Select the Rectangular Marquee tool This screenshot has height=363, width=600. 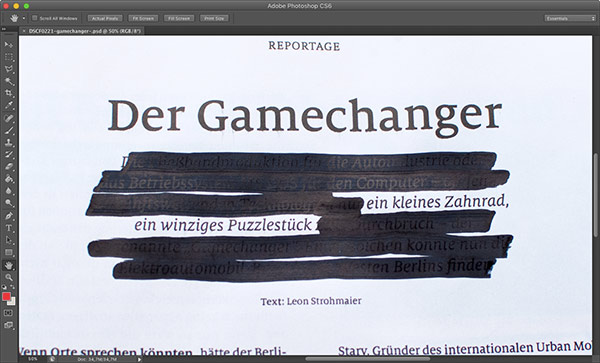8,57
